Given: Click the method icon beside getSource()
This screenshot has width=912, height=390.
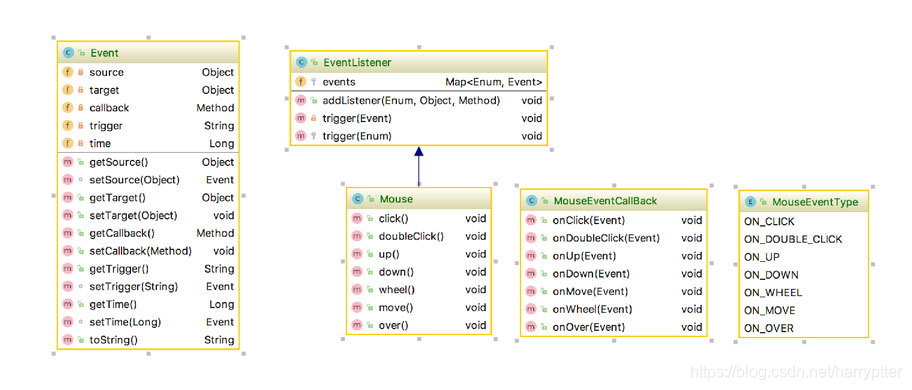Looking at the screenshot, I should (x=67, y=162).
